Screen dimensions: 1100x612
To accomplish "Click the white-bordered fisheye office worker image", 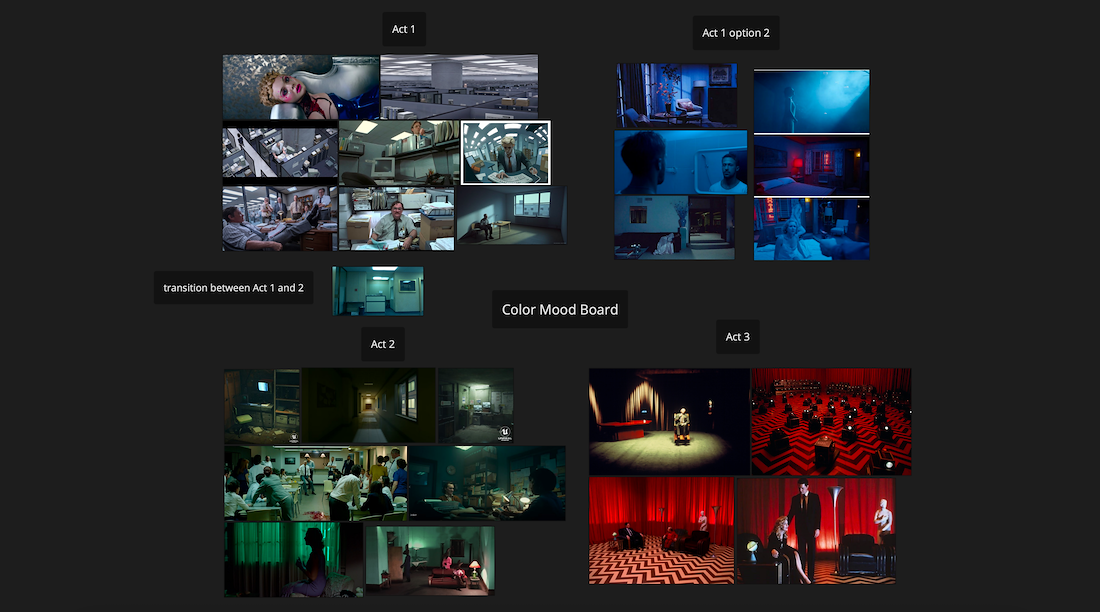I will tap(505, 152).
